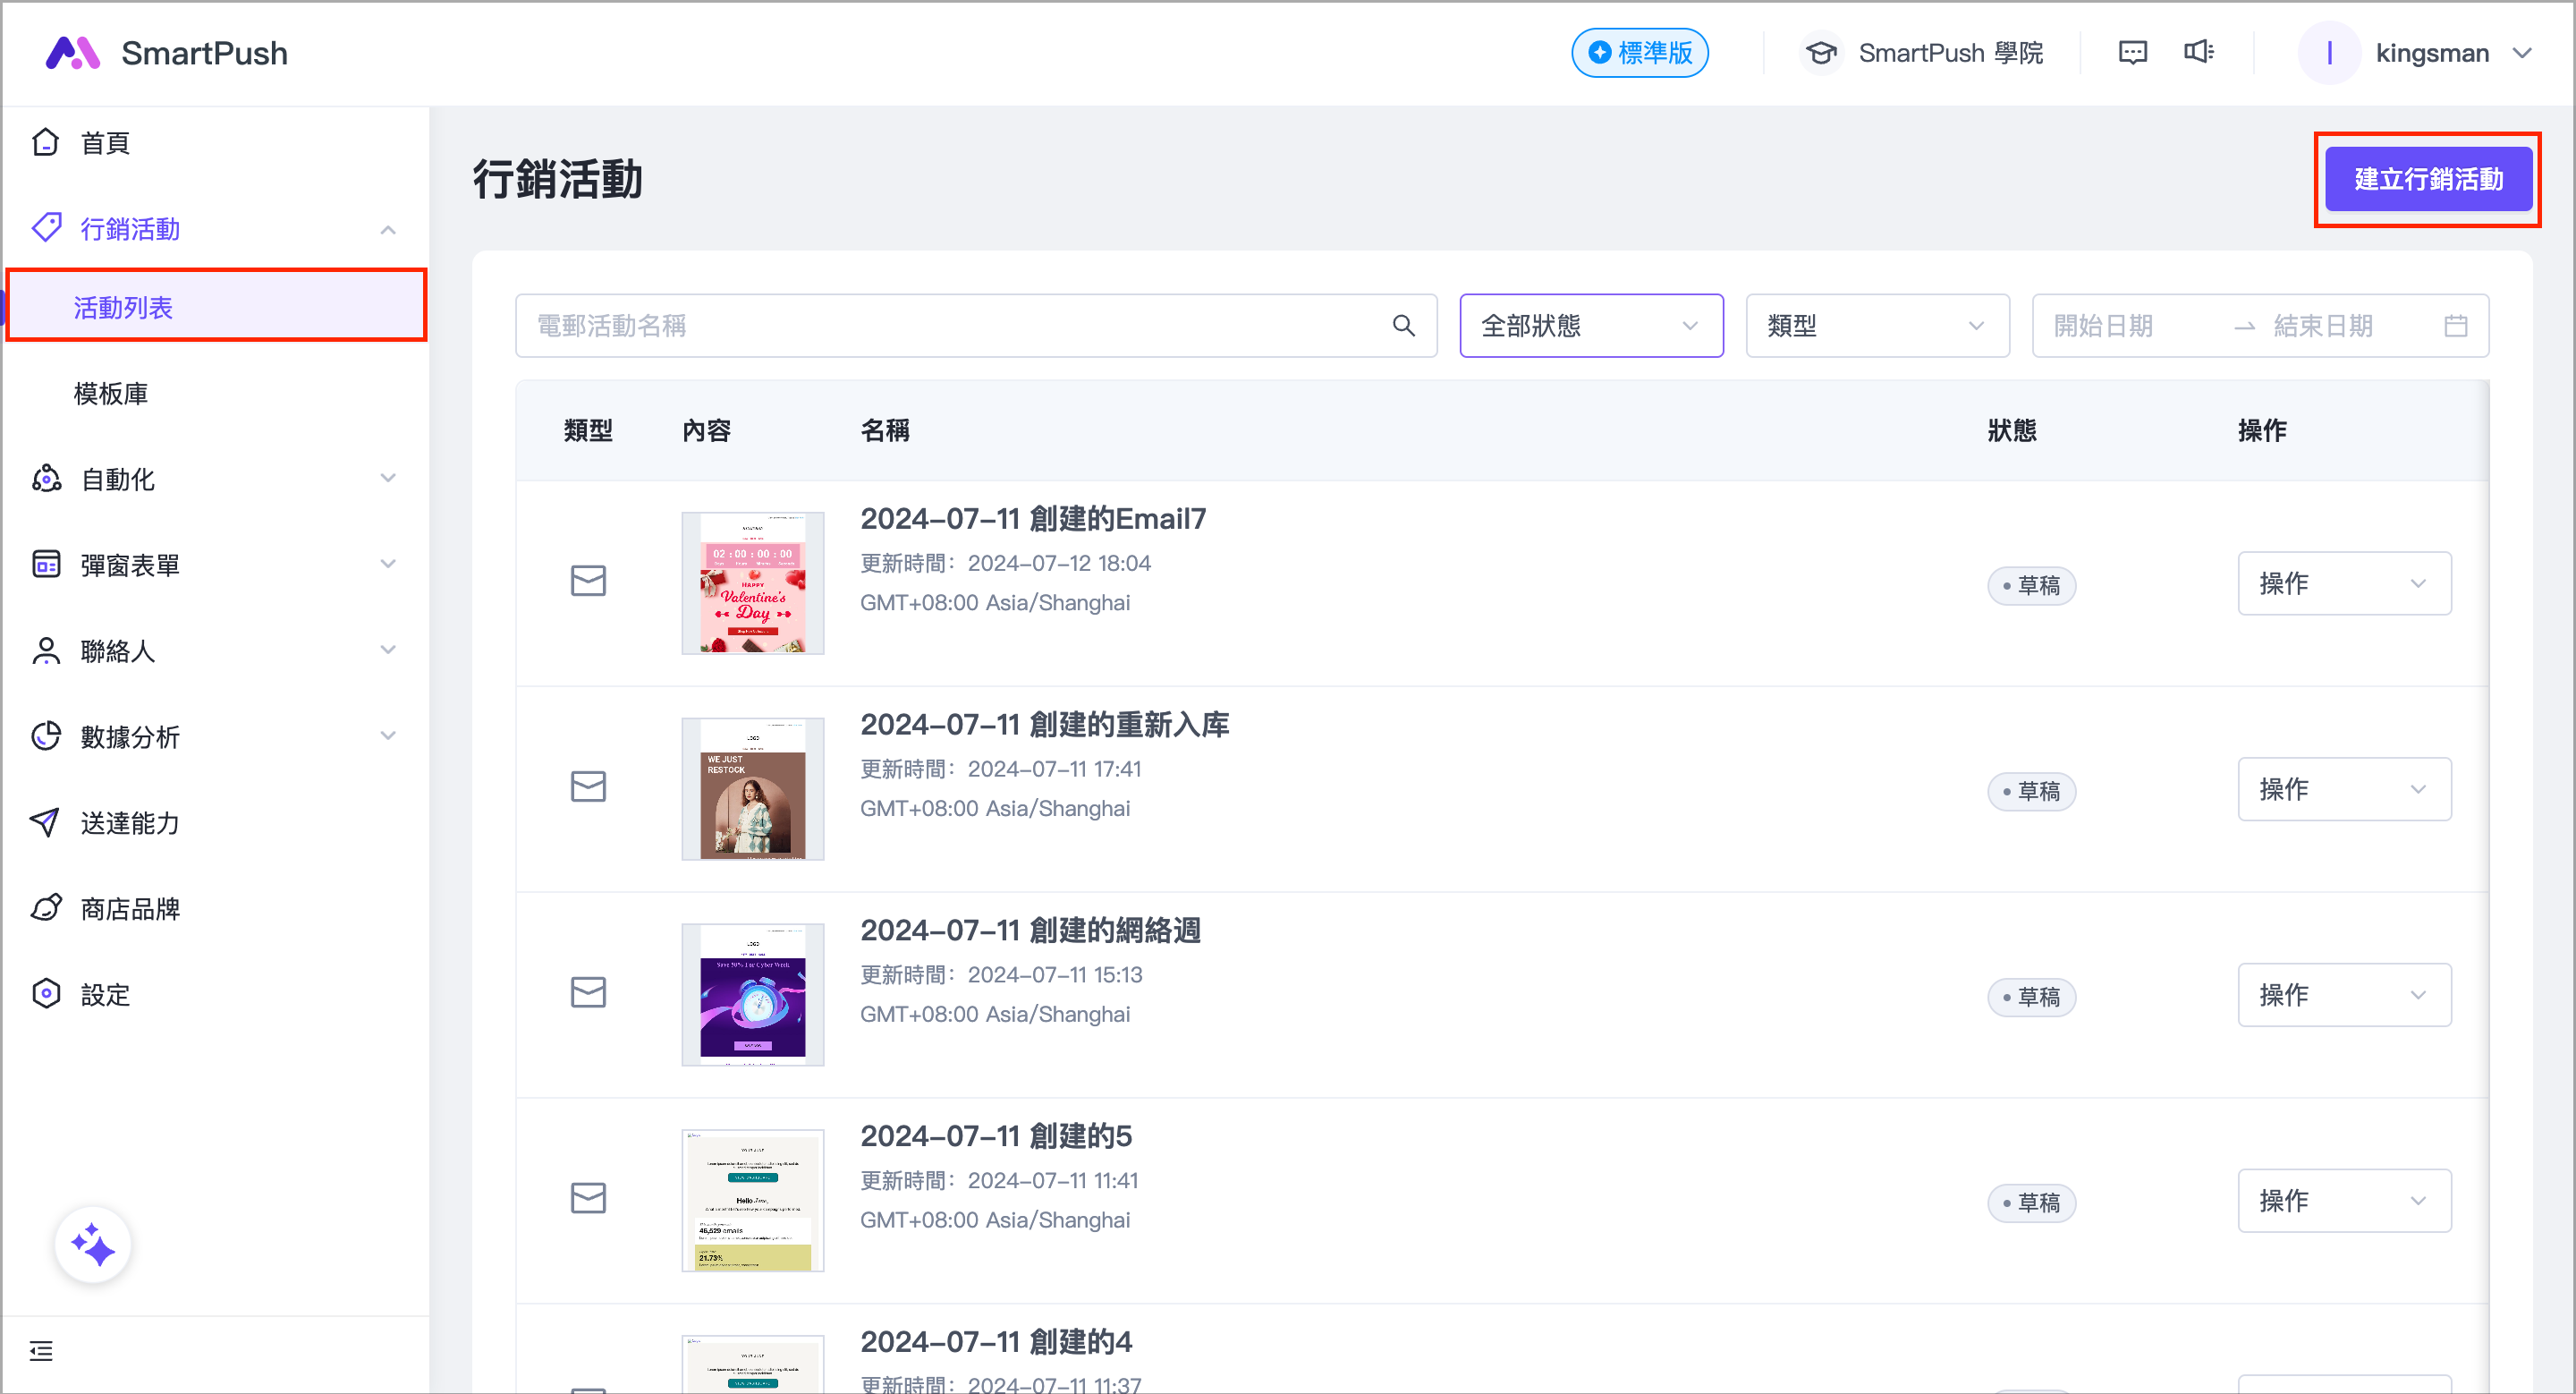Open 操作 dropdown for Email7 campaign

coord(2343,583)
